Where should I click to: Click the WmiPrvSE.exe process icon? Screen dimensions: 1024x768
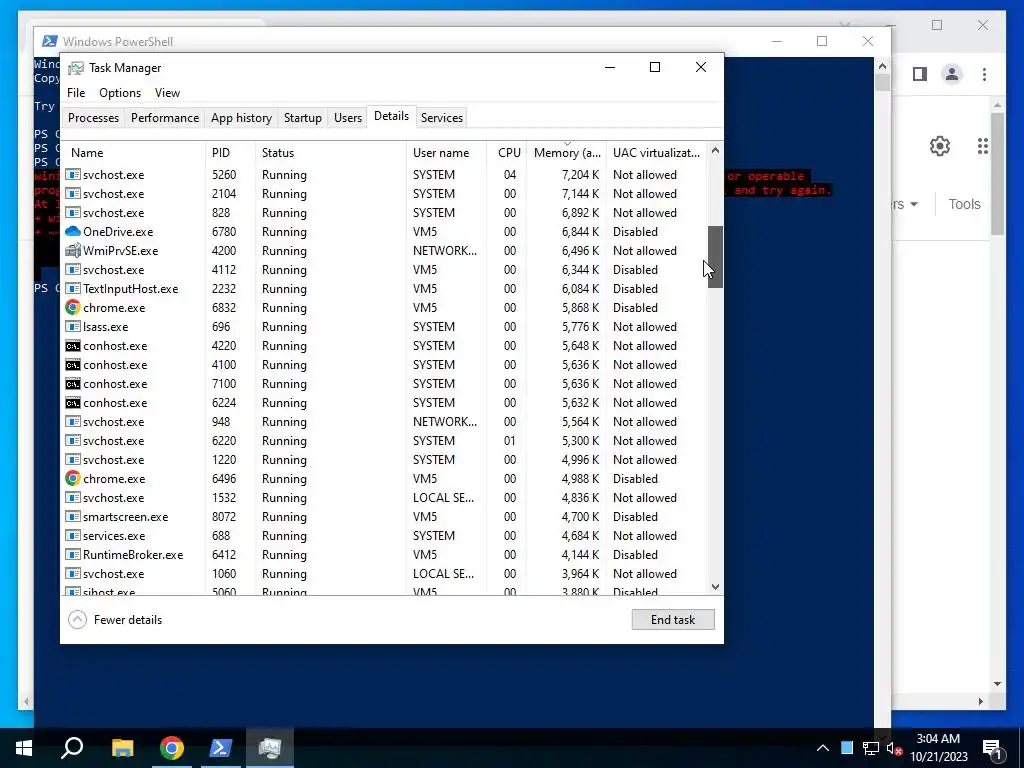(x=73, y=251)
